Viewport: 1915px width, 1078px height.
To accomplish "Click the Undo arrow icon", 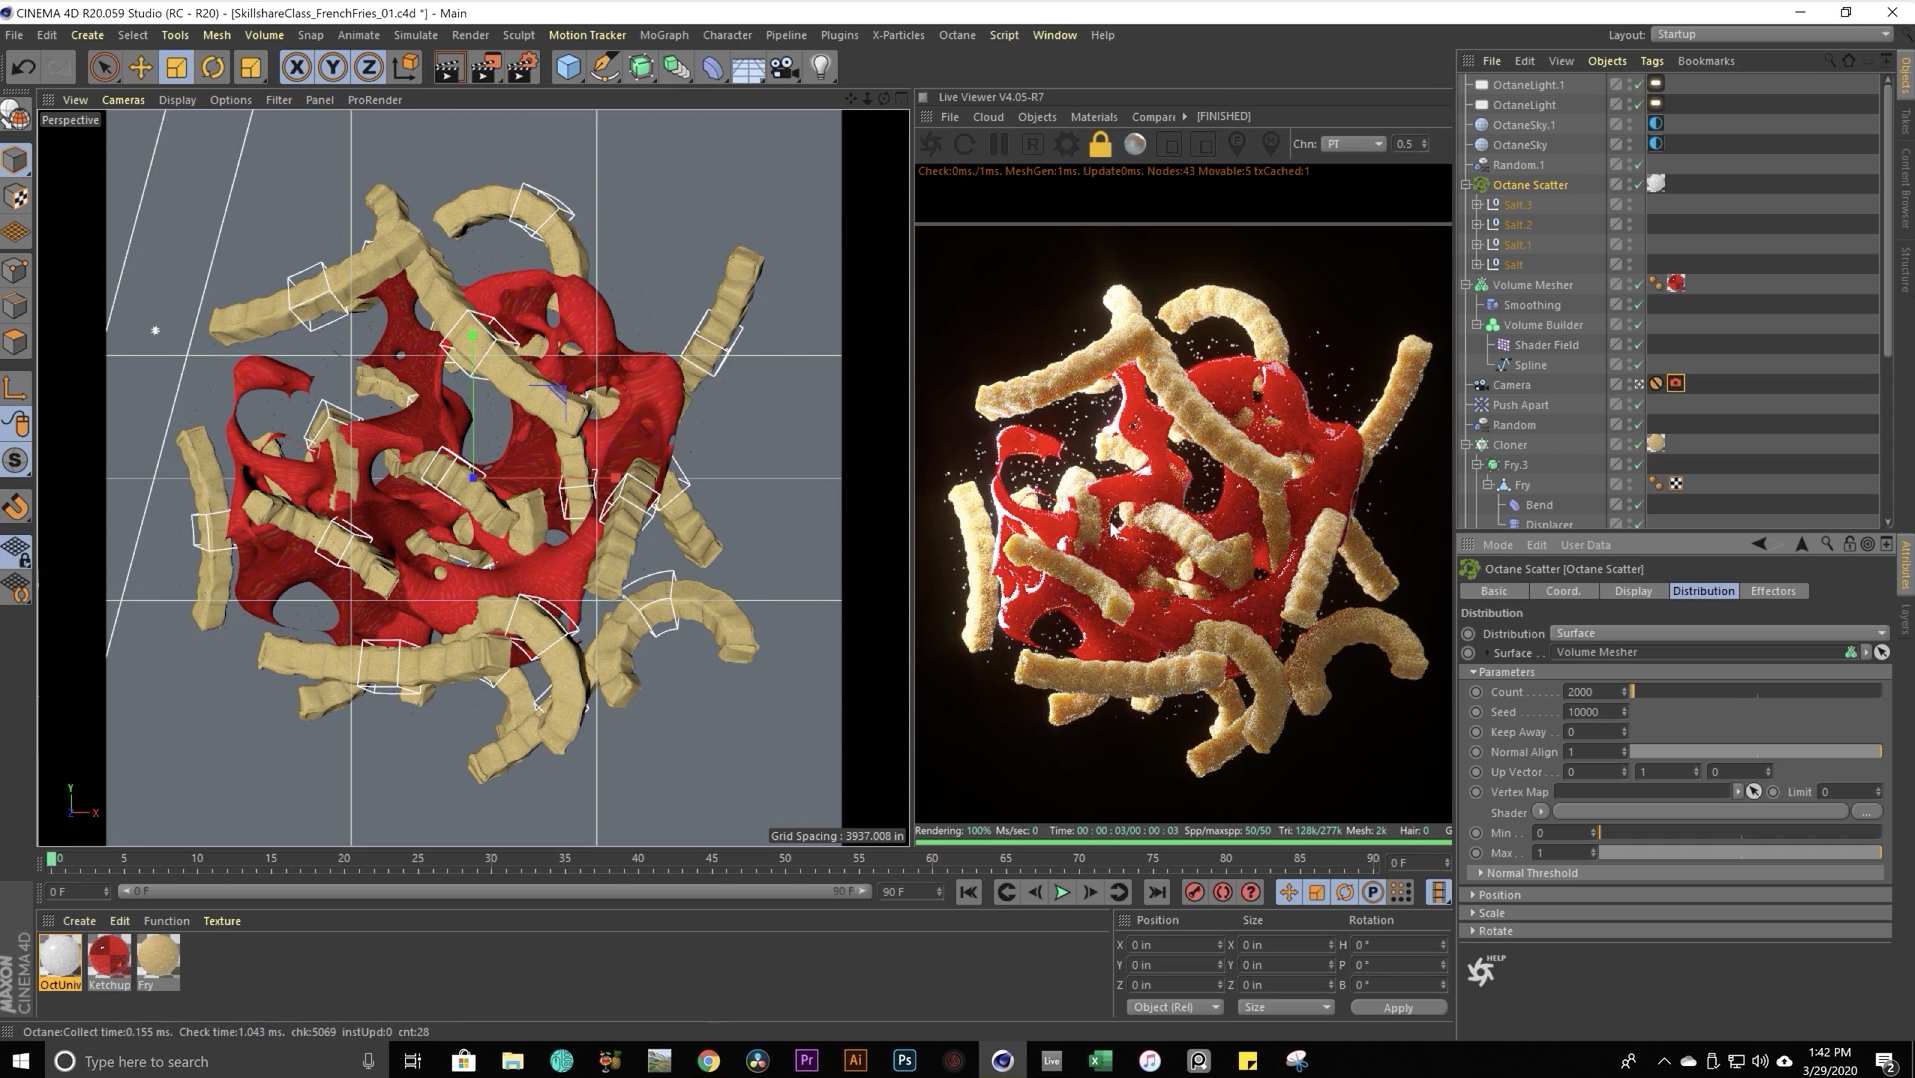I will 24,67.
